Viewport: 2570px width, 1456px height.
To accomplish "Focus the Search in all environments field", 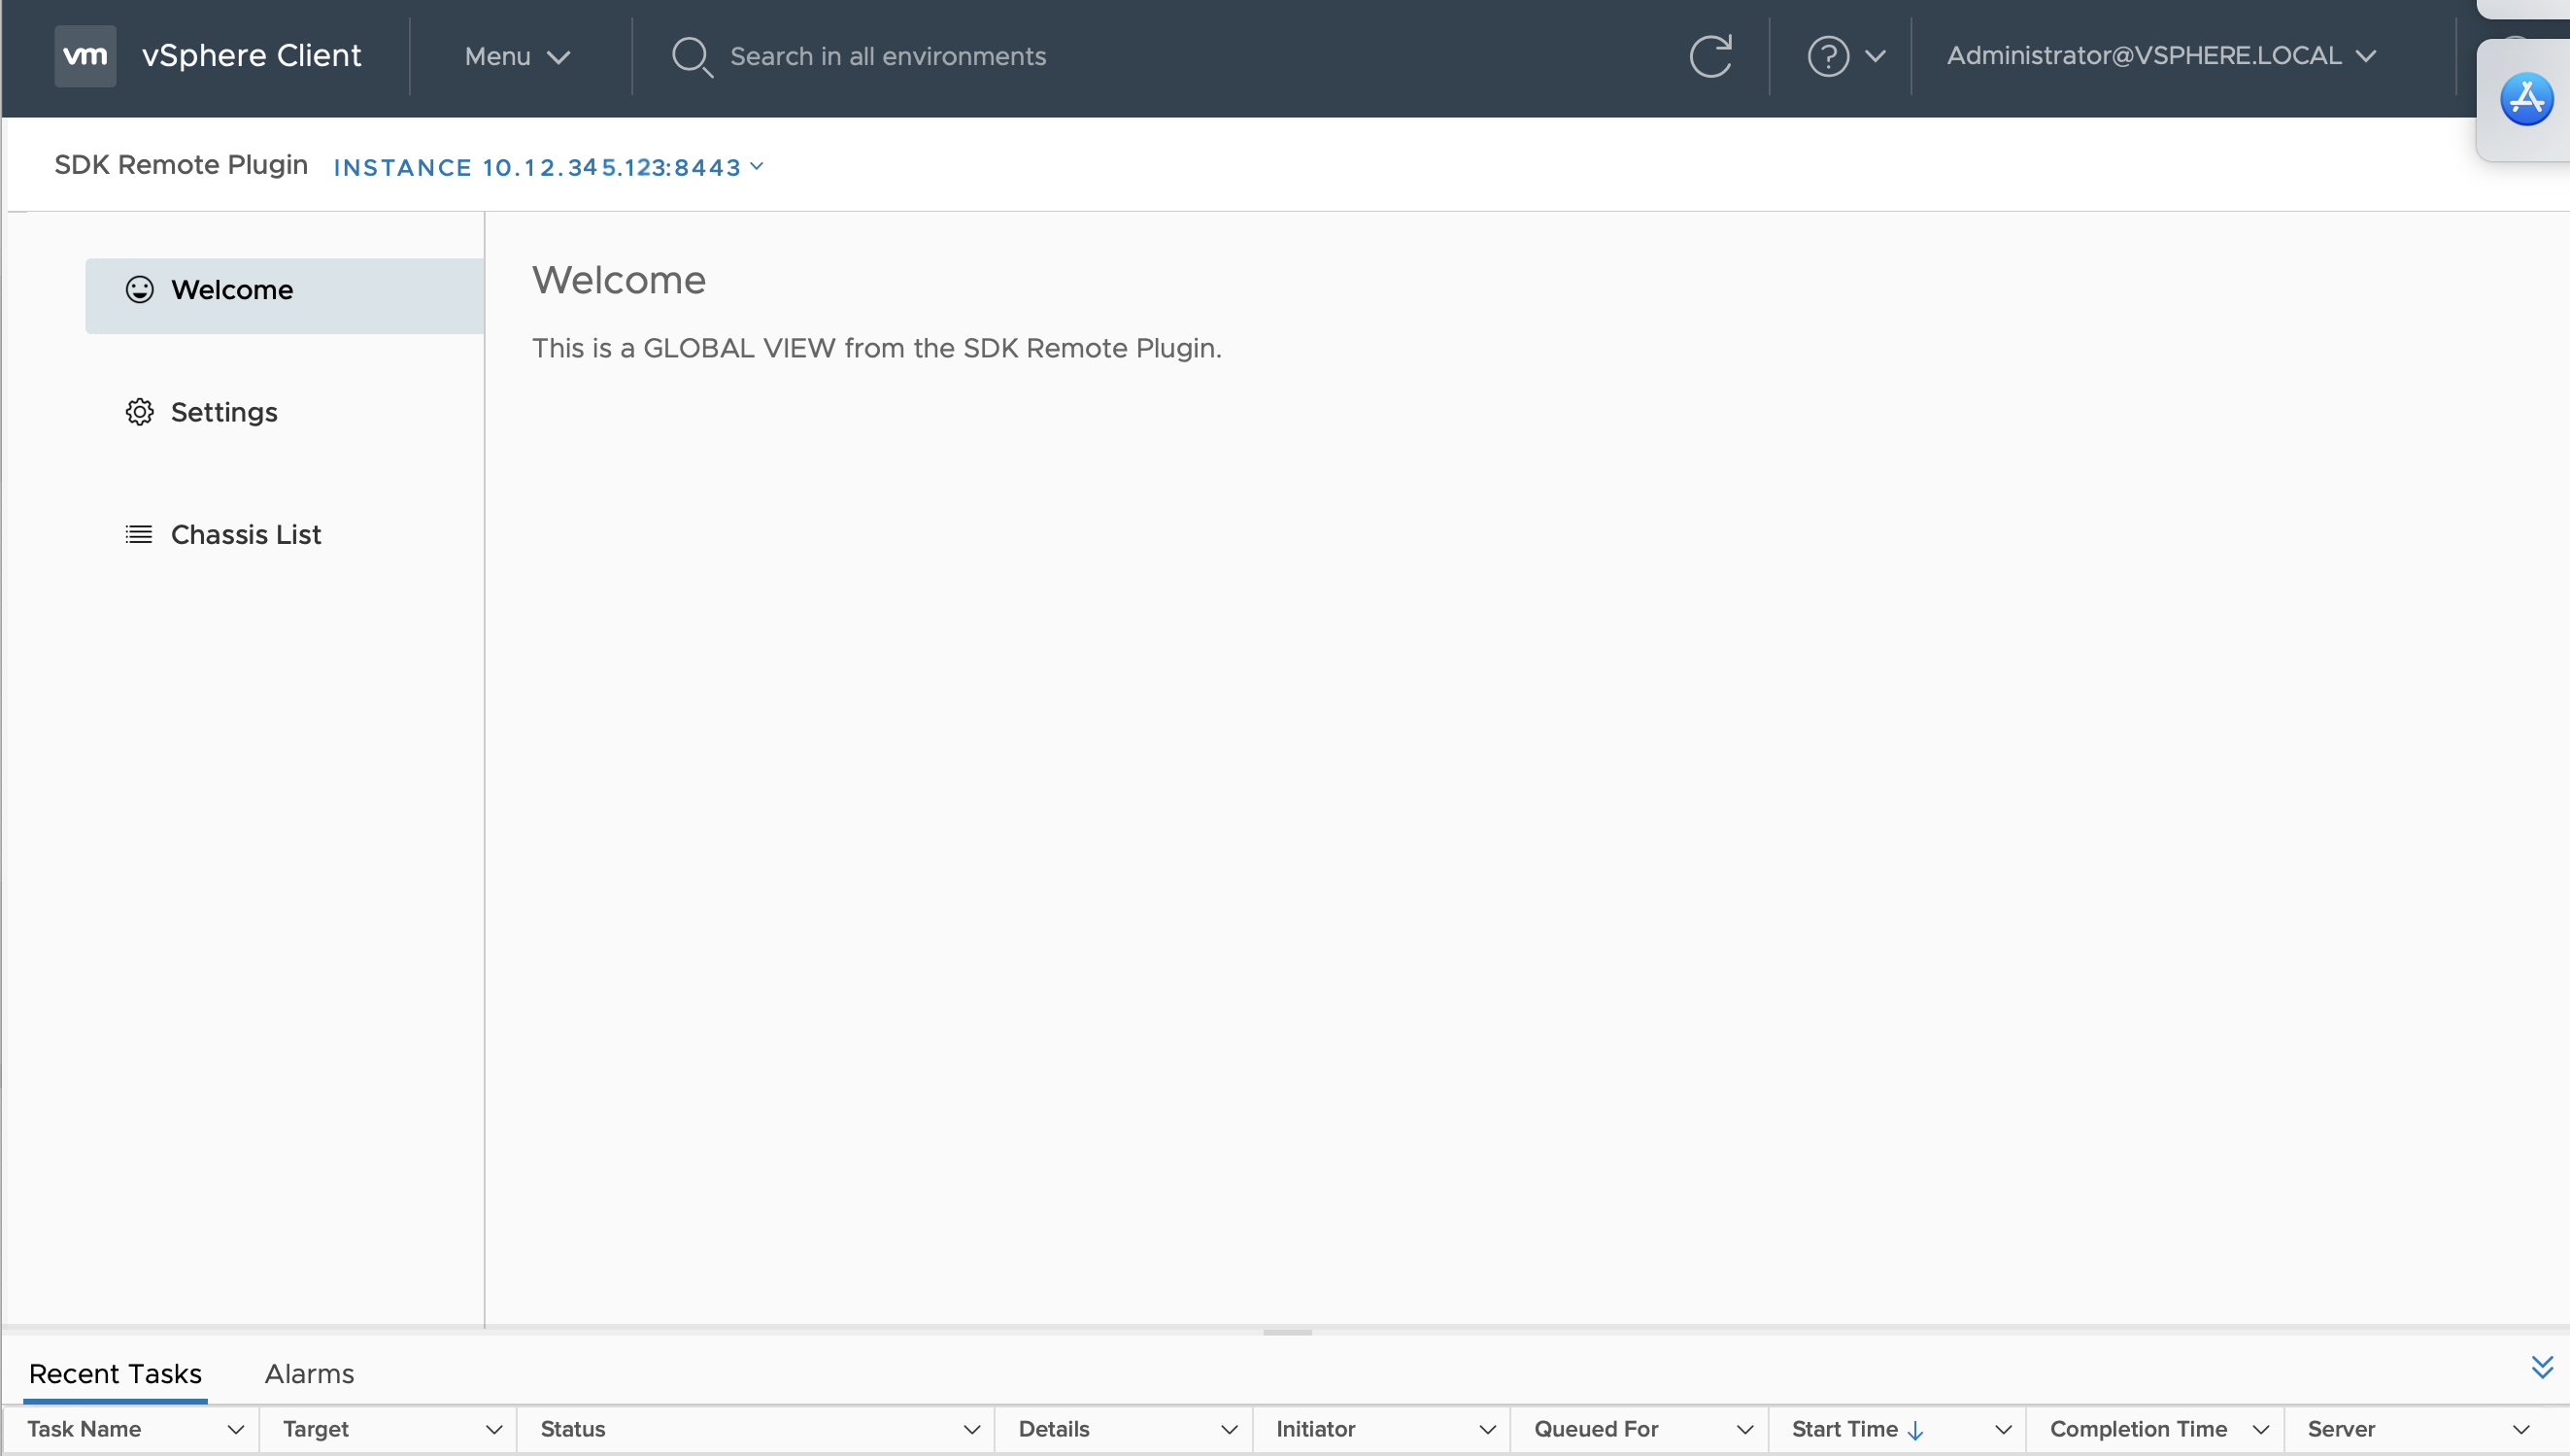I will pos(888,57).
